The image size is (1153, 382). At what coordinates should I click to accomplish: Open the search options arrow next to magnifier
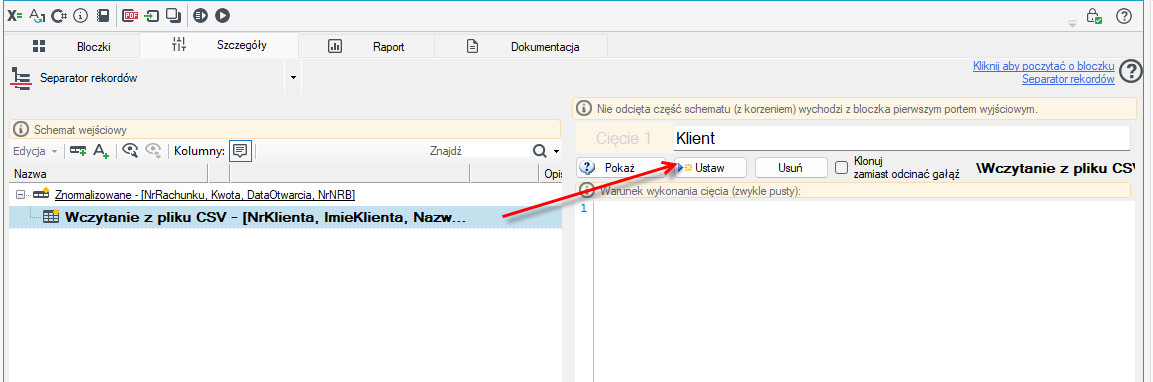click(x=557, y=151)
